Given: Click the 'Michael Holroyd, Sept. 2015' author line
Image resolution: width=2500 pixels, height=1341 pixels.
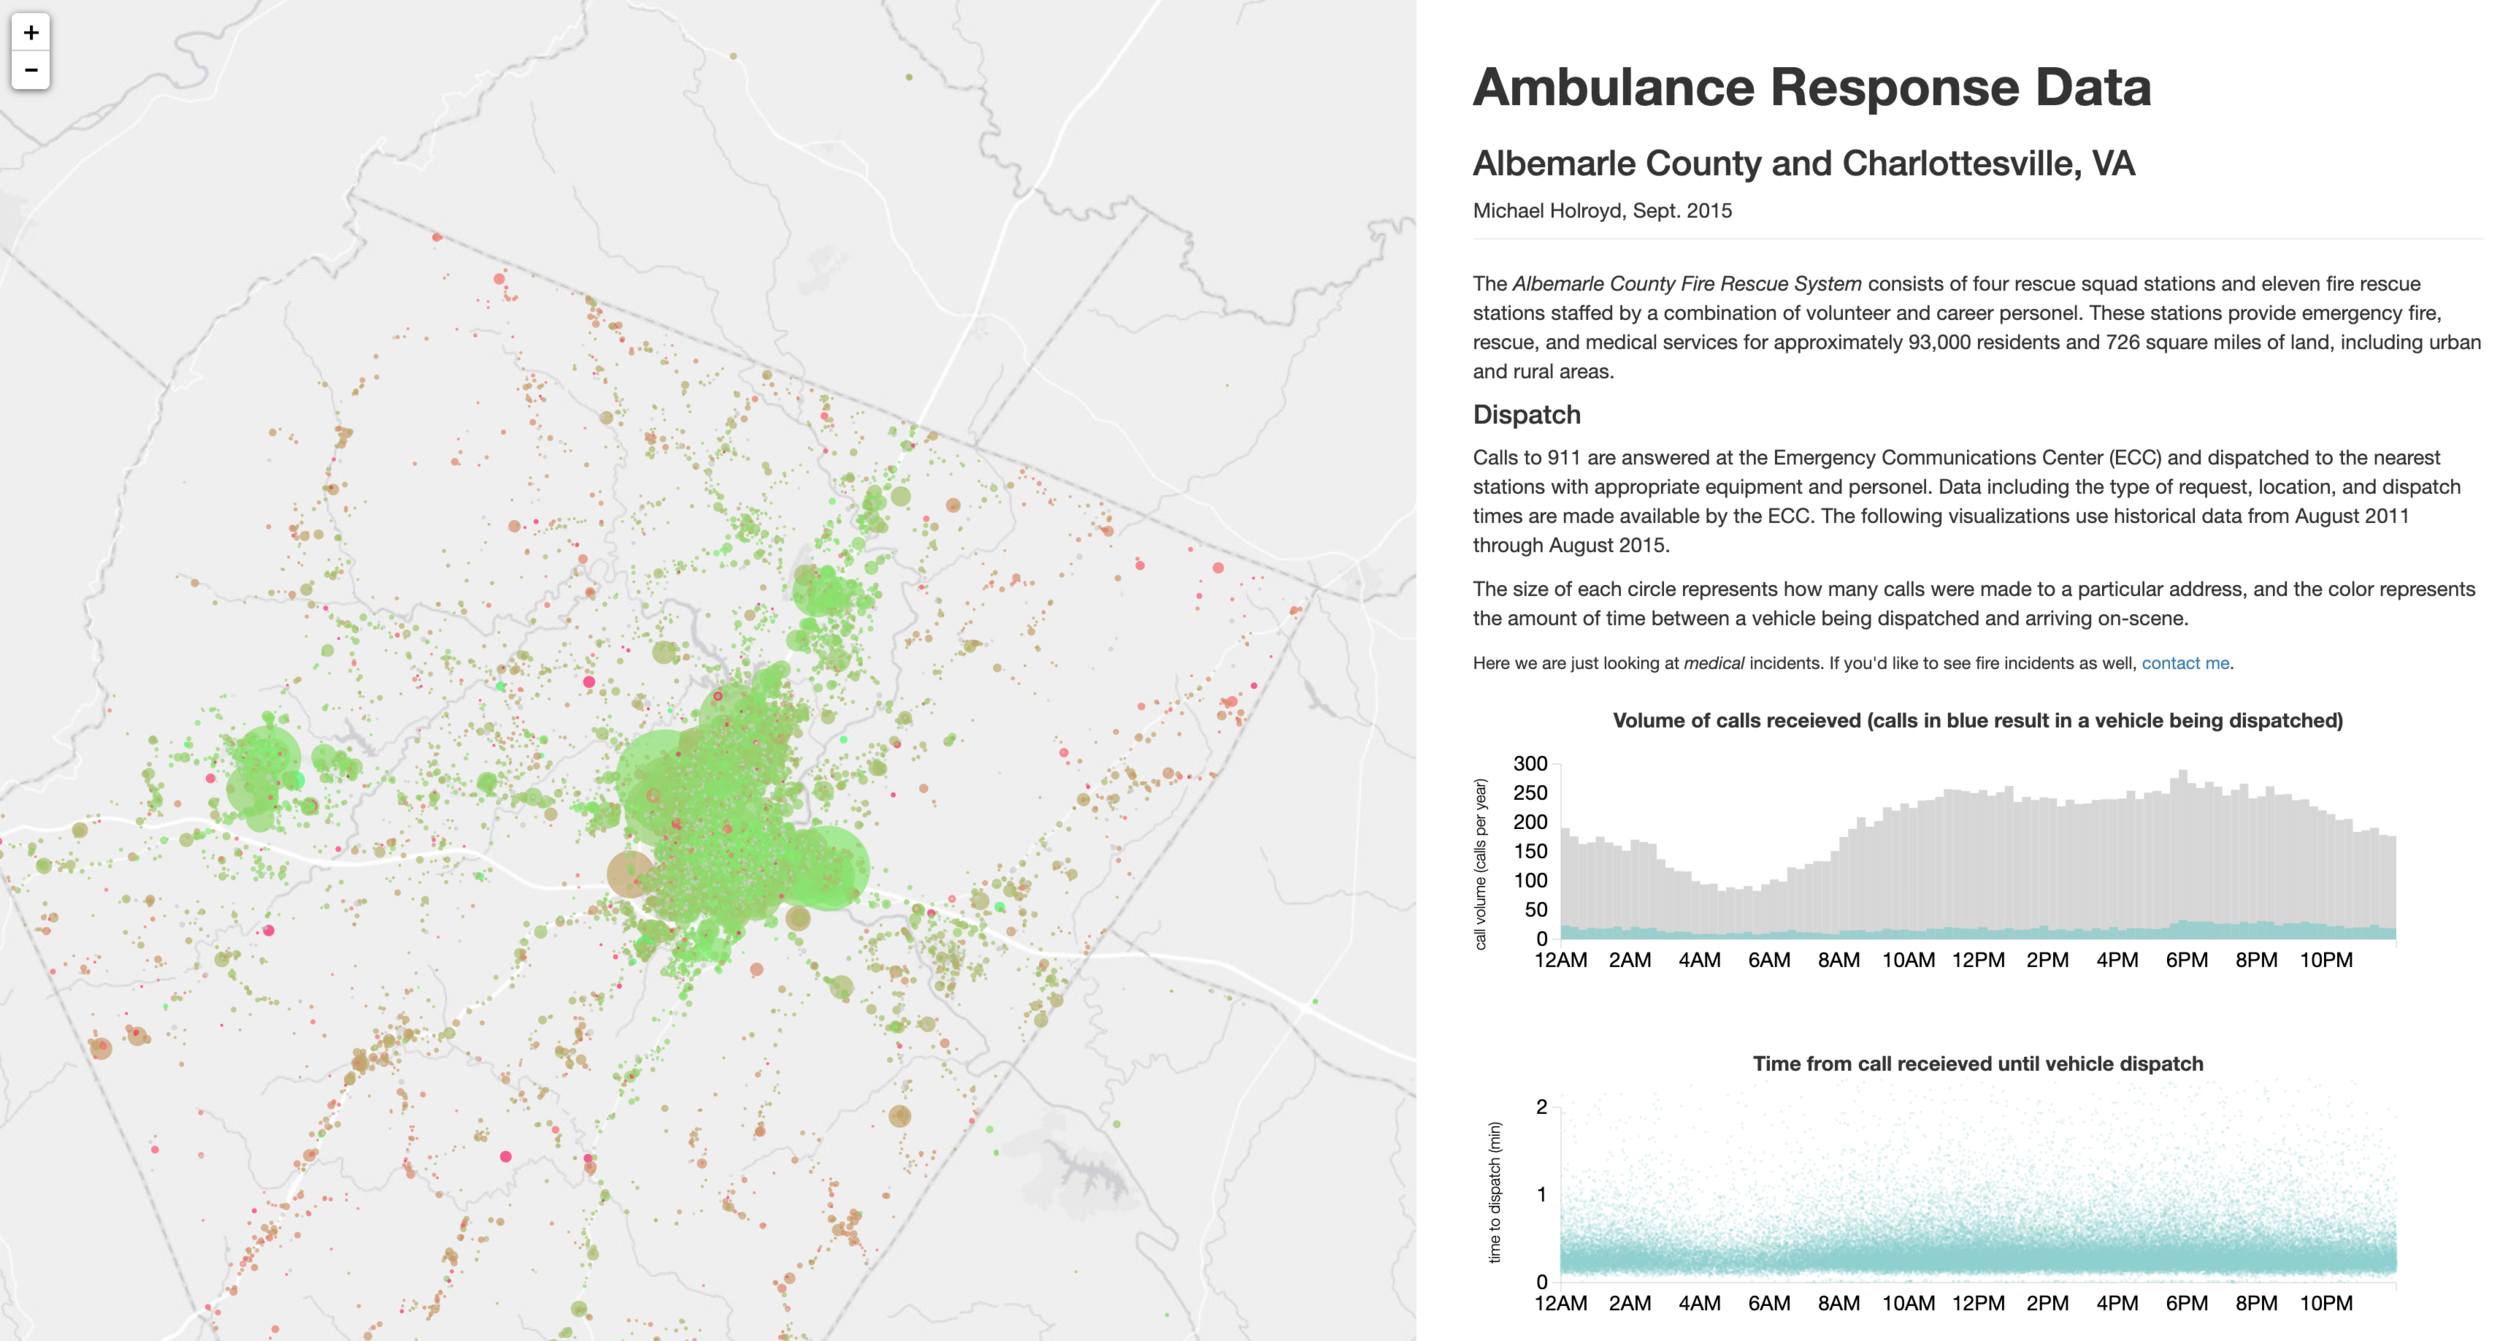Looking at the screenshot, I should tap(1602, 211).
